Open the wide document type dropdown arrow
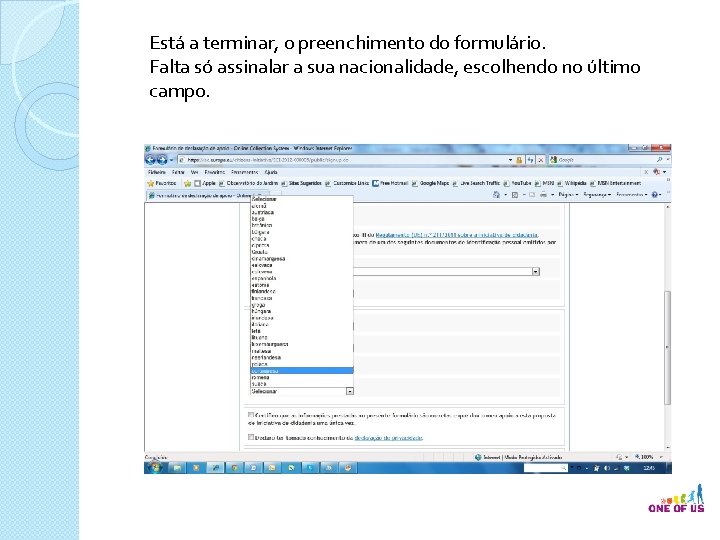This screenshot has height=540, width=720. point(535,272)
